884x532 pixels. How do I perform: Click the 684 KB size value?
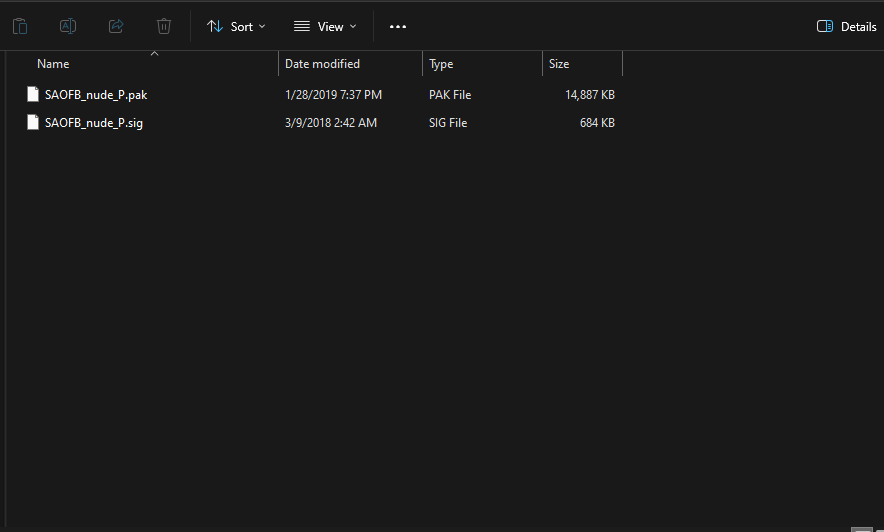(597, 123)
